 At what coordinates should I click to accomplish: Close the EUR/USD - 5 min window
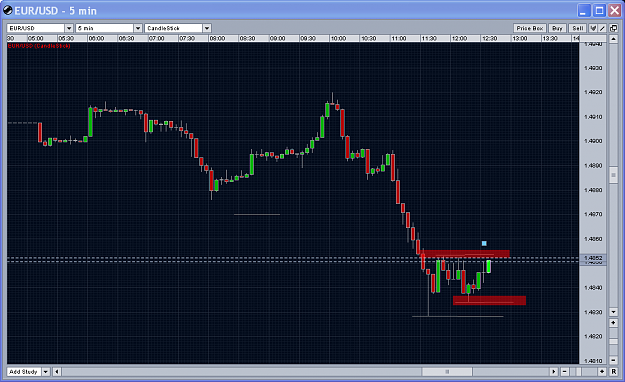614,10
